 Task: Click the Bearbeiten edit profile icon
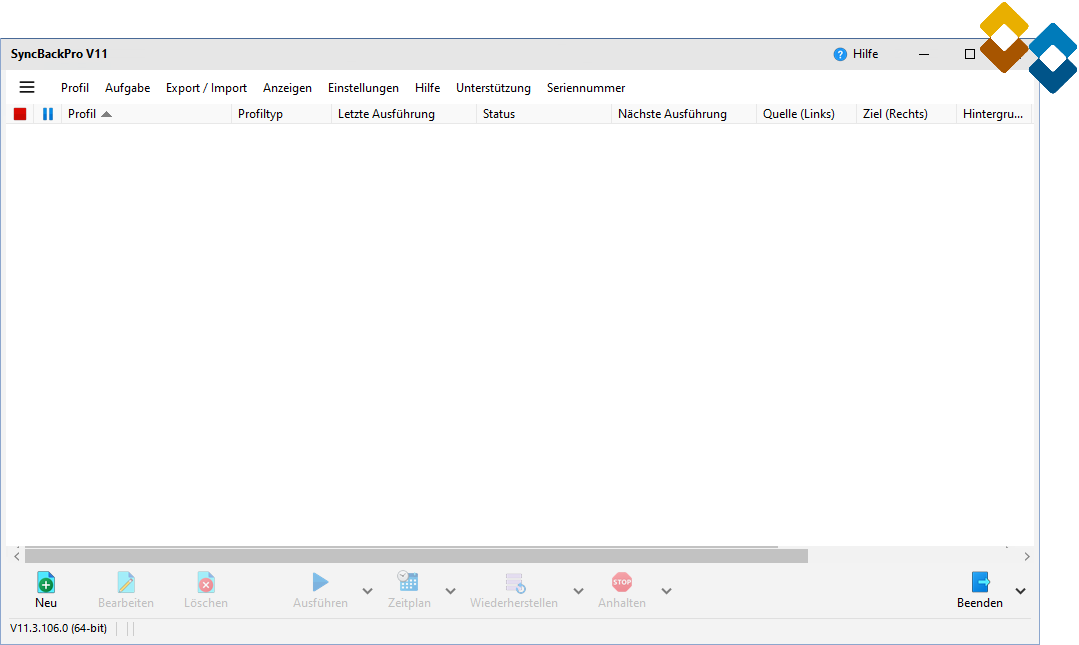point(126,582)
